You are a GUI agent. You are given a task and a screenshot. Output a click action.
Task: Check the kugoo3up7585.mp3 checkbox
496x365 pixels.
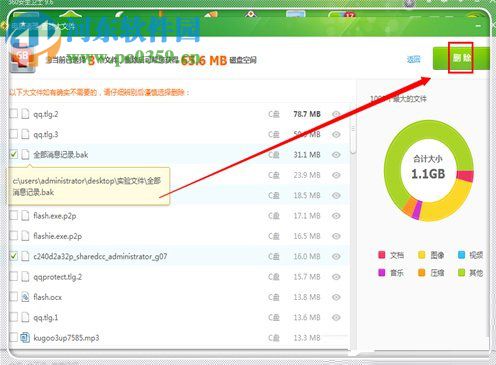click(14, 337)
